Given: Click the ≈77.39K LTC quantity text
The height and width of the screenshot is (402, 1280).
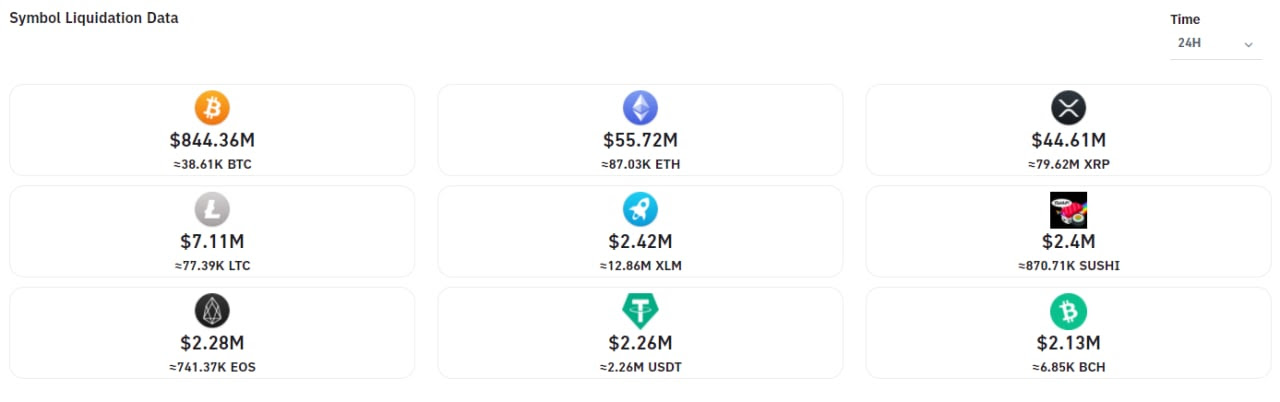Looking at the screenshot, I should coord(212,266).
